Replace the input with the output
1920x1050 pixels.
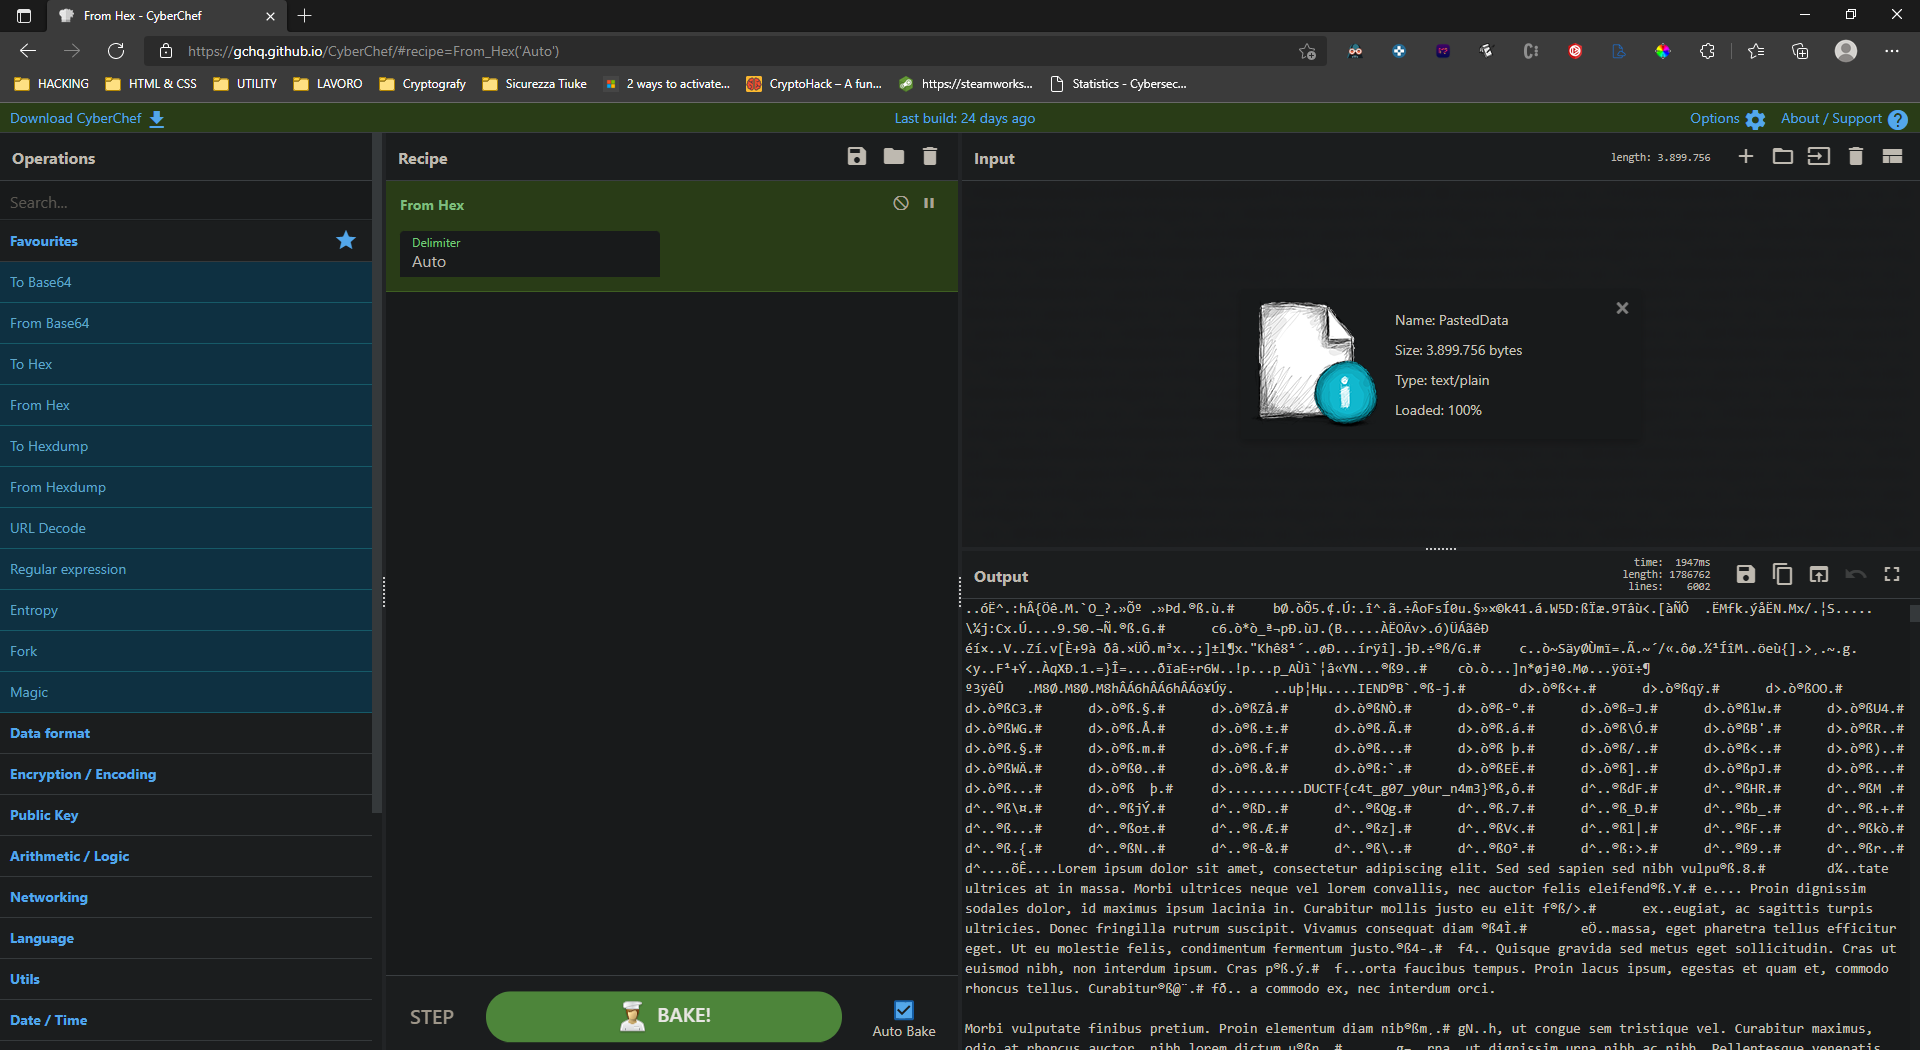(x=1819, y=574)
